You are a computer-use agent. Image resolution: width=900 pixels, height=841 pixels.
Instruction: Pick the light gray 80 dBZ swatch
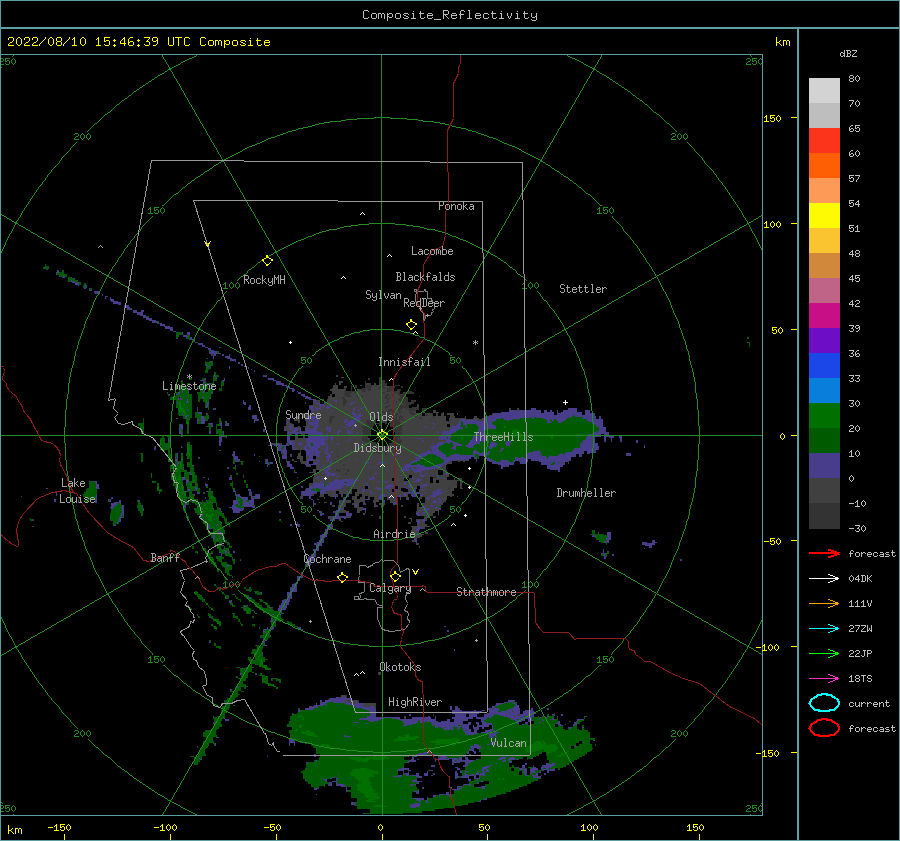[x=824, y=91]
